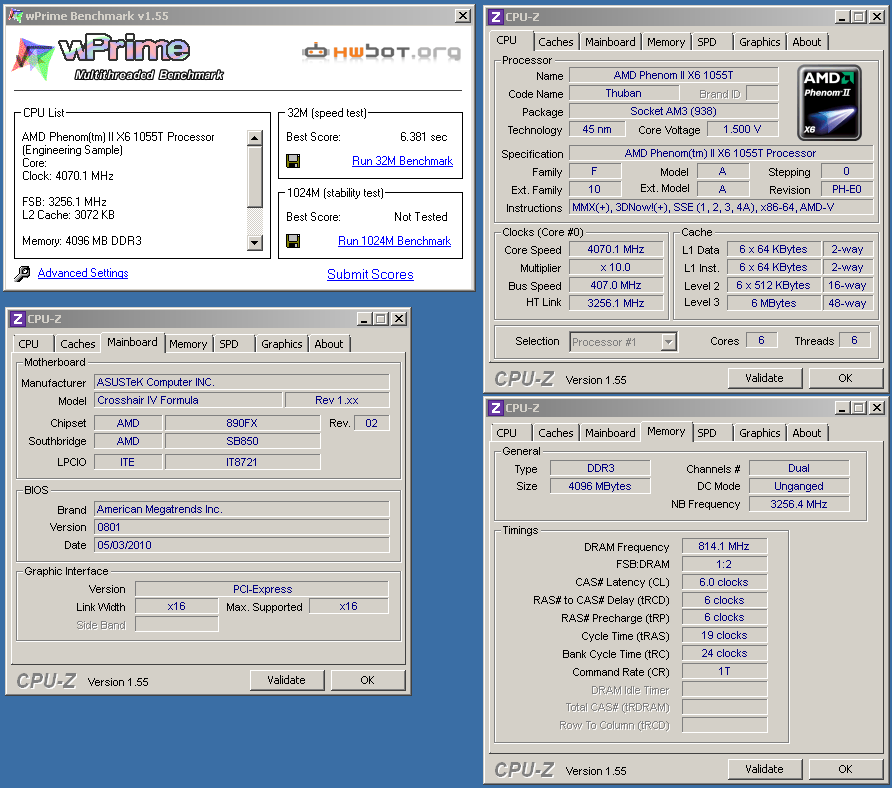Switch to About tab in the top-right CPU-Z window

(x=807, y=42)
